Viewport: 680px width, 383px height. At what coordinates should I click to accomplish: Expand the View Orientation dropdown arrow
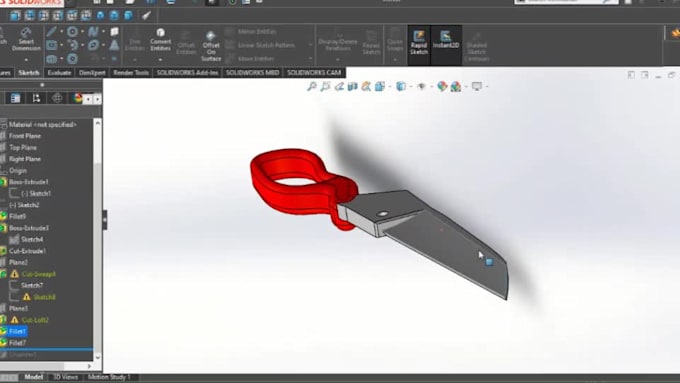click(x=389, y=87)
